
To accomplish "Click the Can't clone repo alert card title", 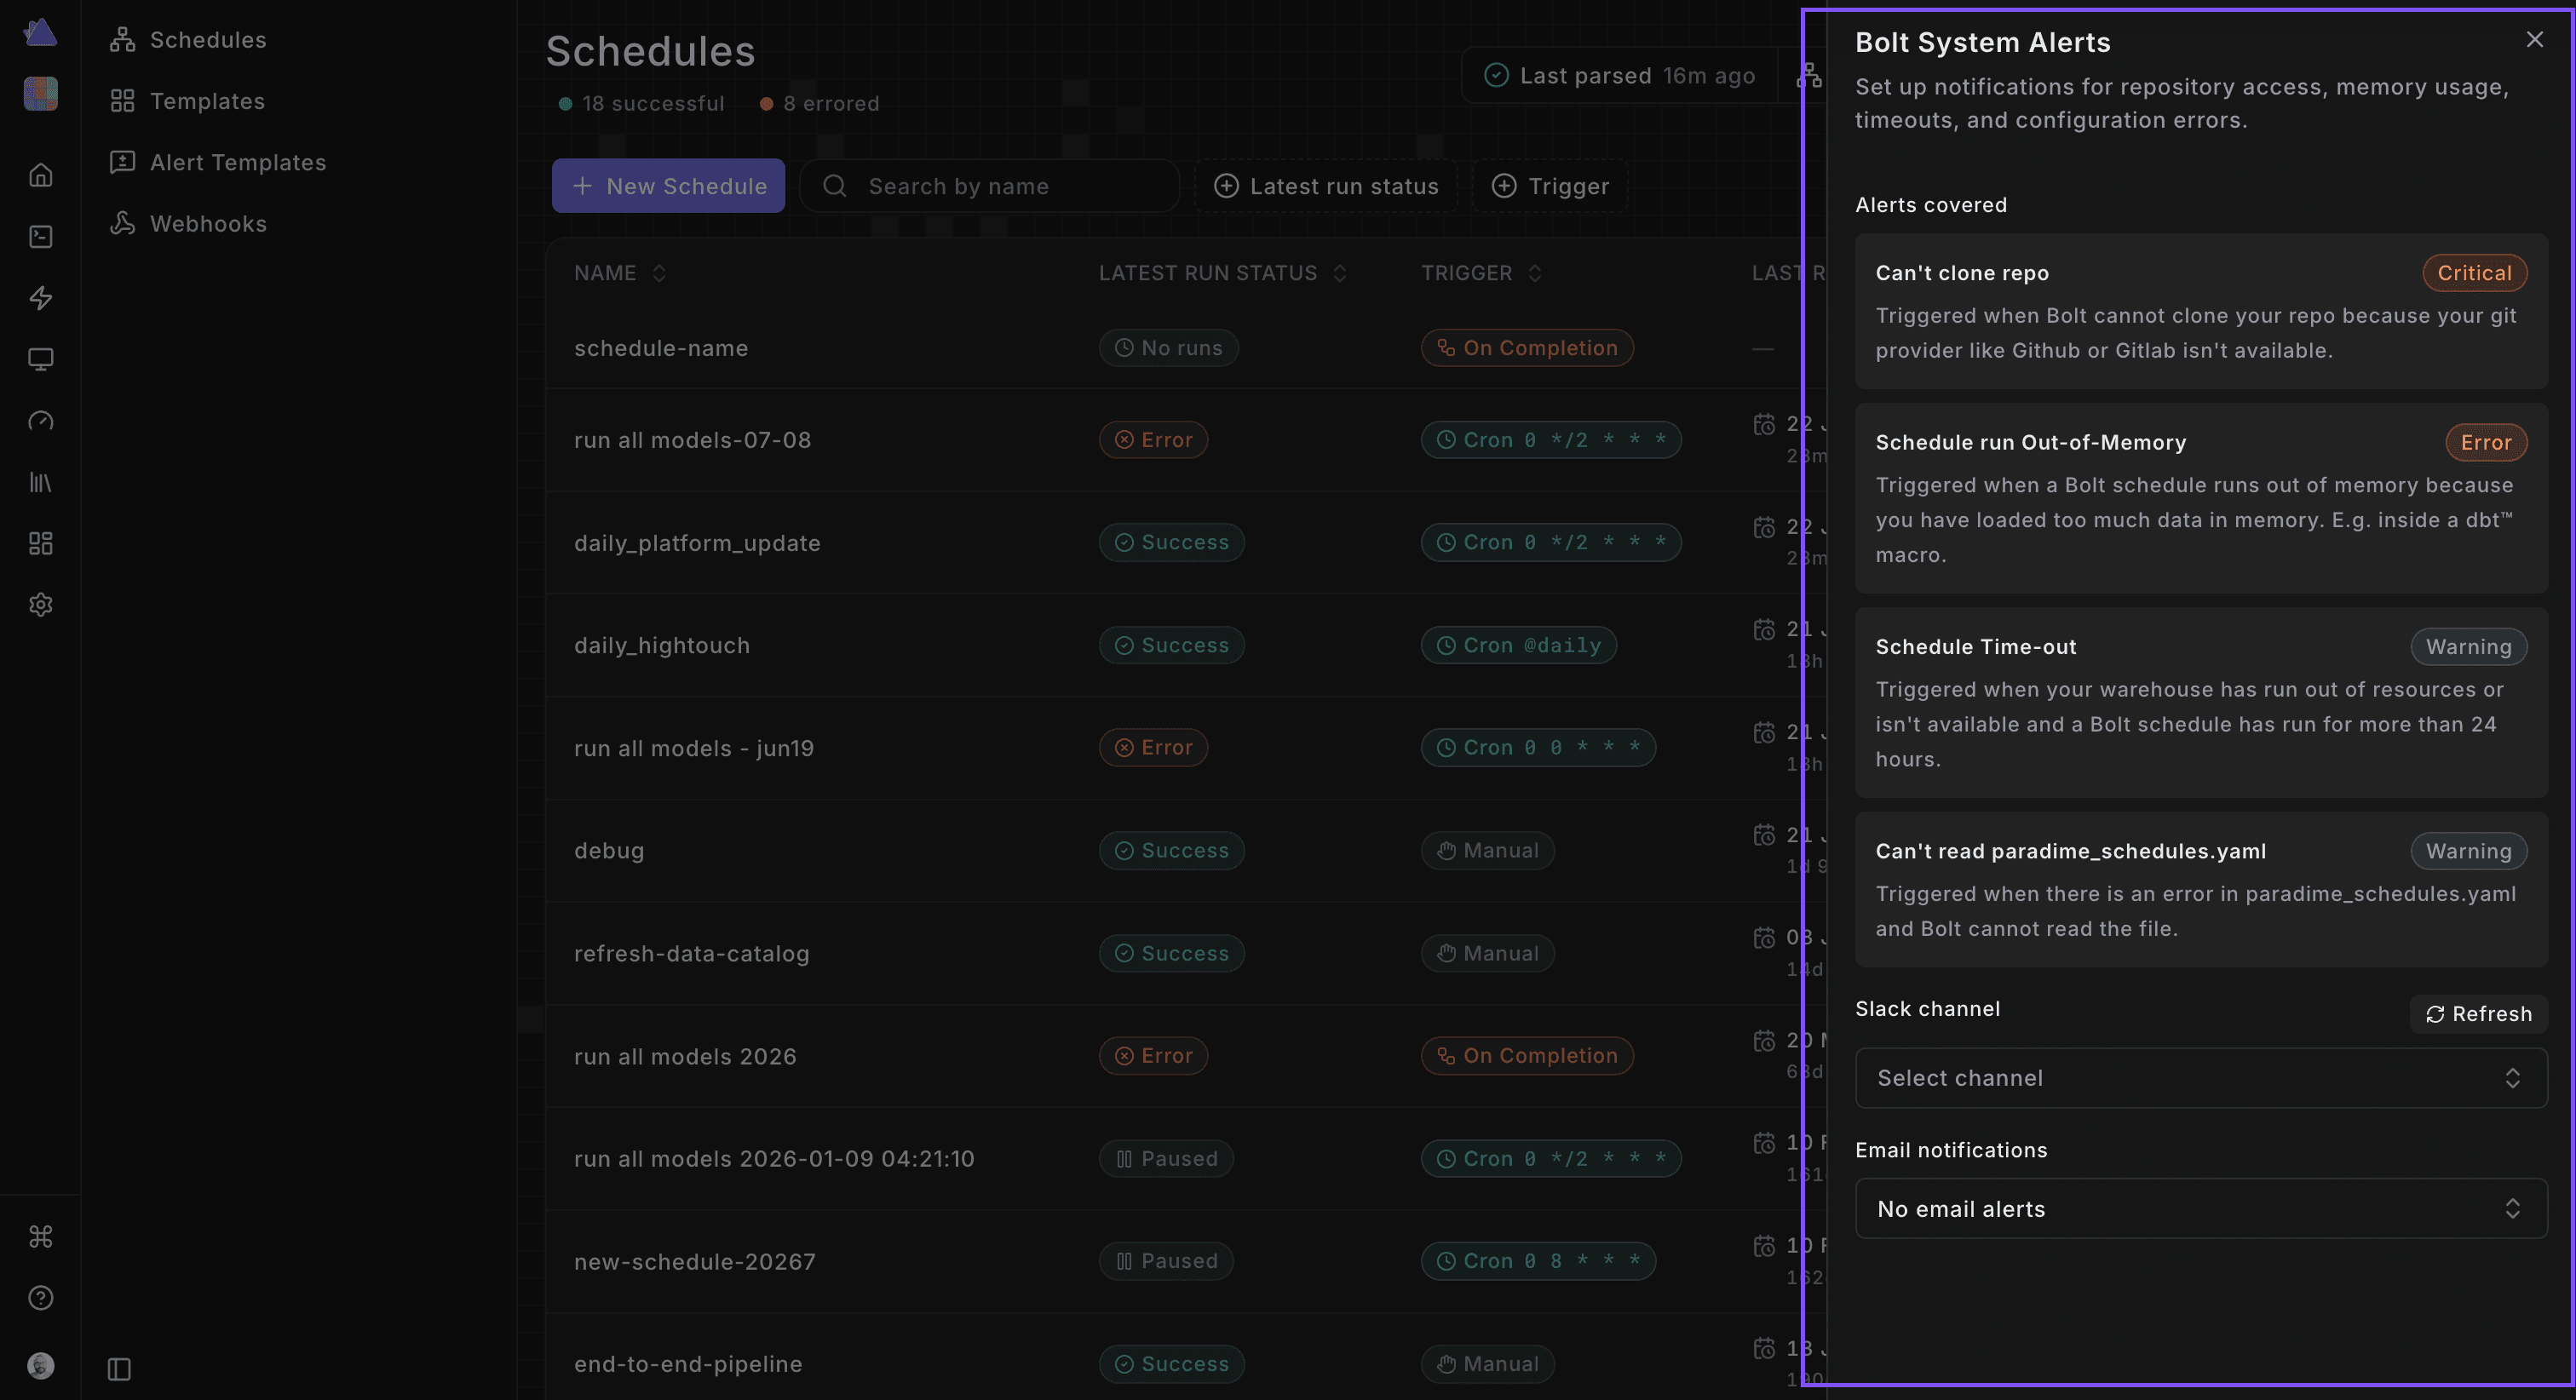I will pyautogui.click(x=1962, y=273).
